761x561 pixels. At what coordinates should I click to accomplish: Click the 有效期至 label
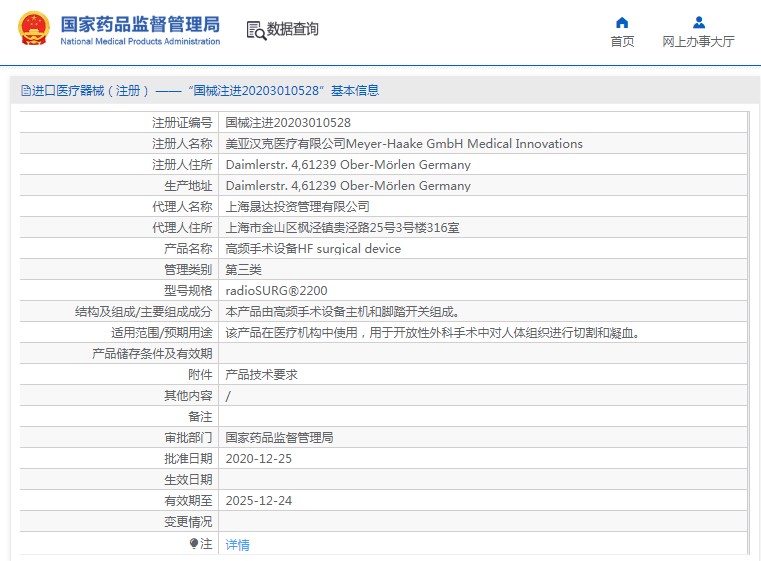coord(188,500)
